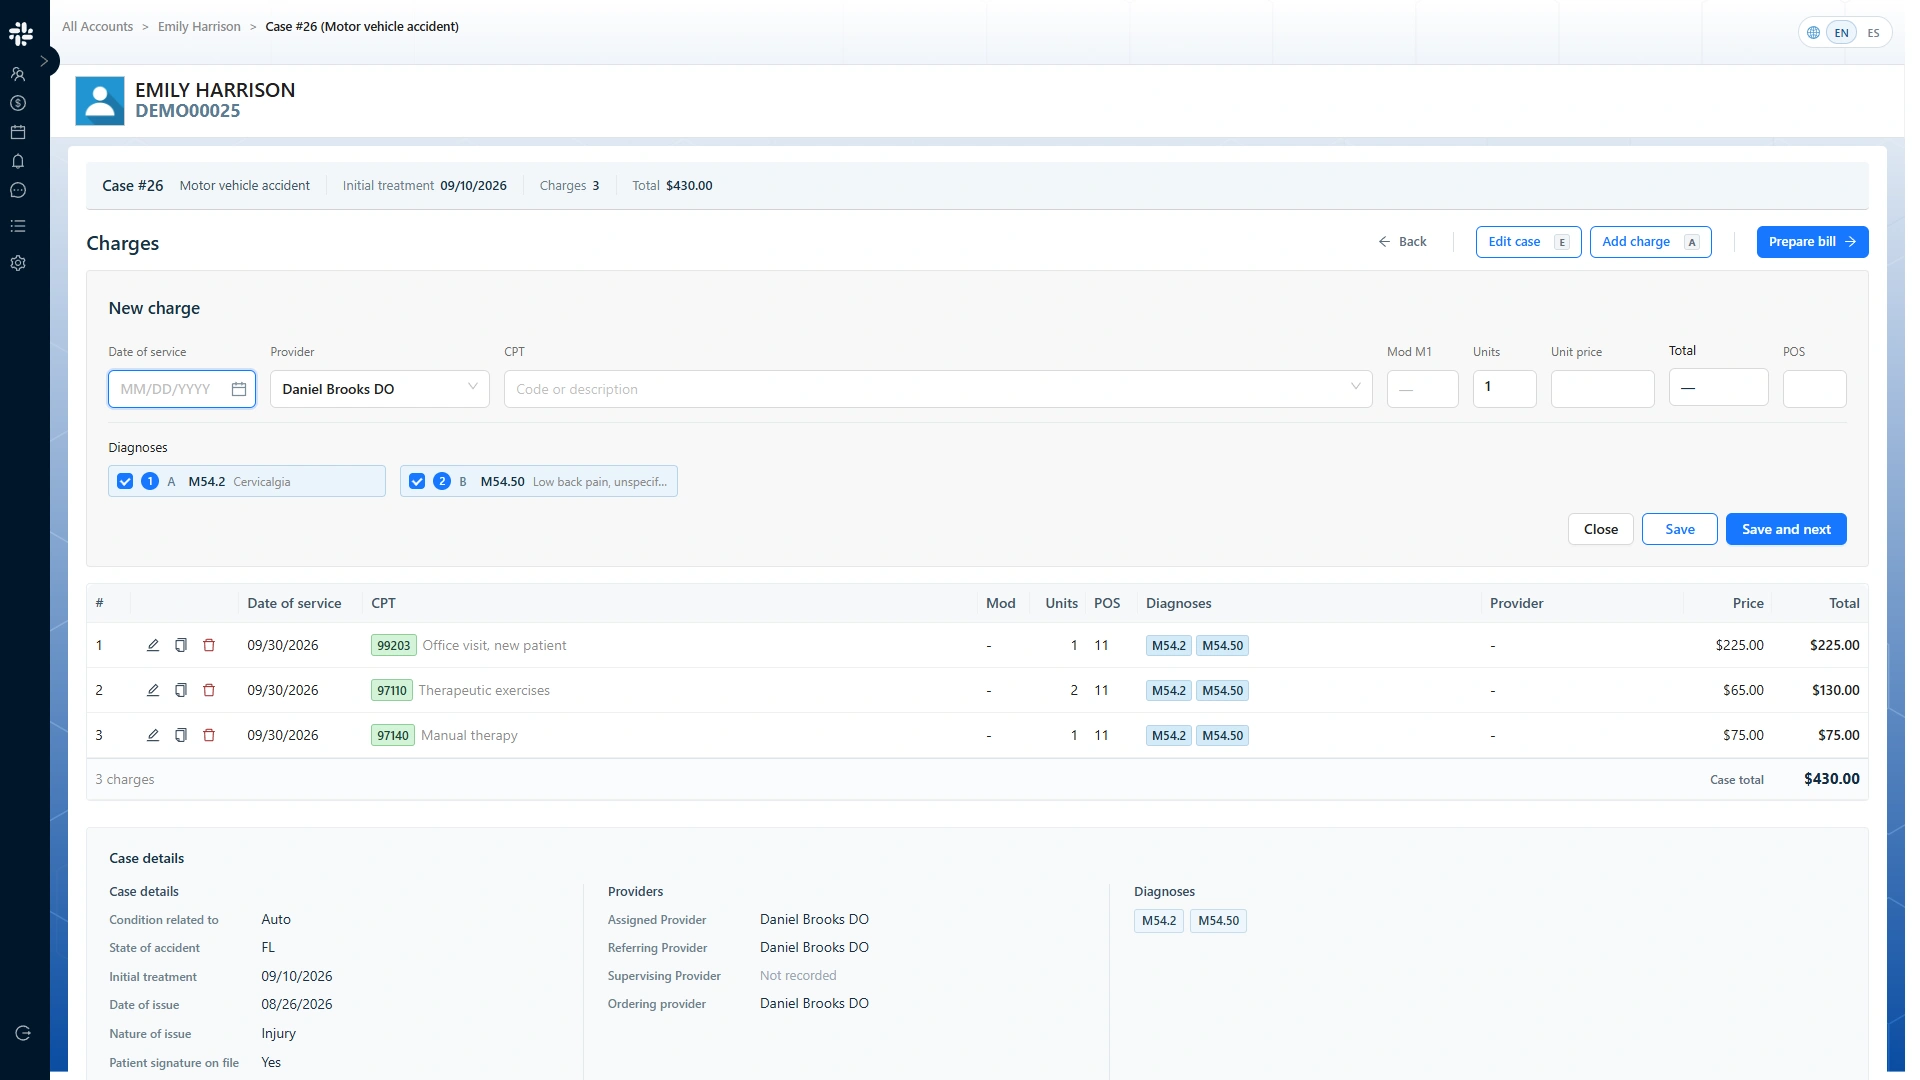Edit the 97140 Manual therapy charge
Viewport: 1920px width, 1080px height.
click(x=153, y=735)
